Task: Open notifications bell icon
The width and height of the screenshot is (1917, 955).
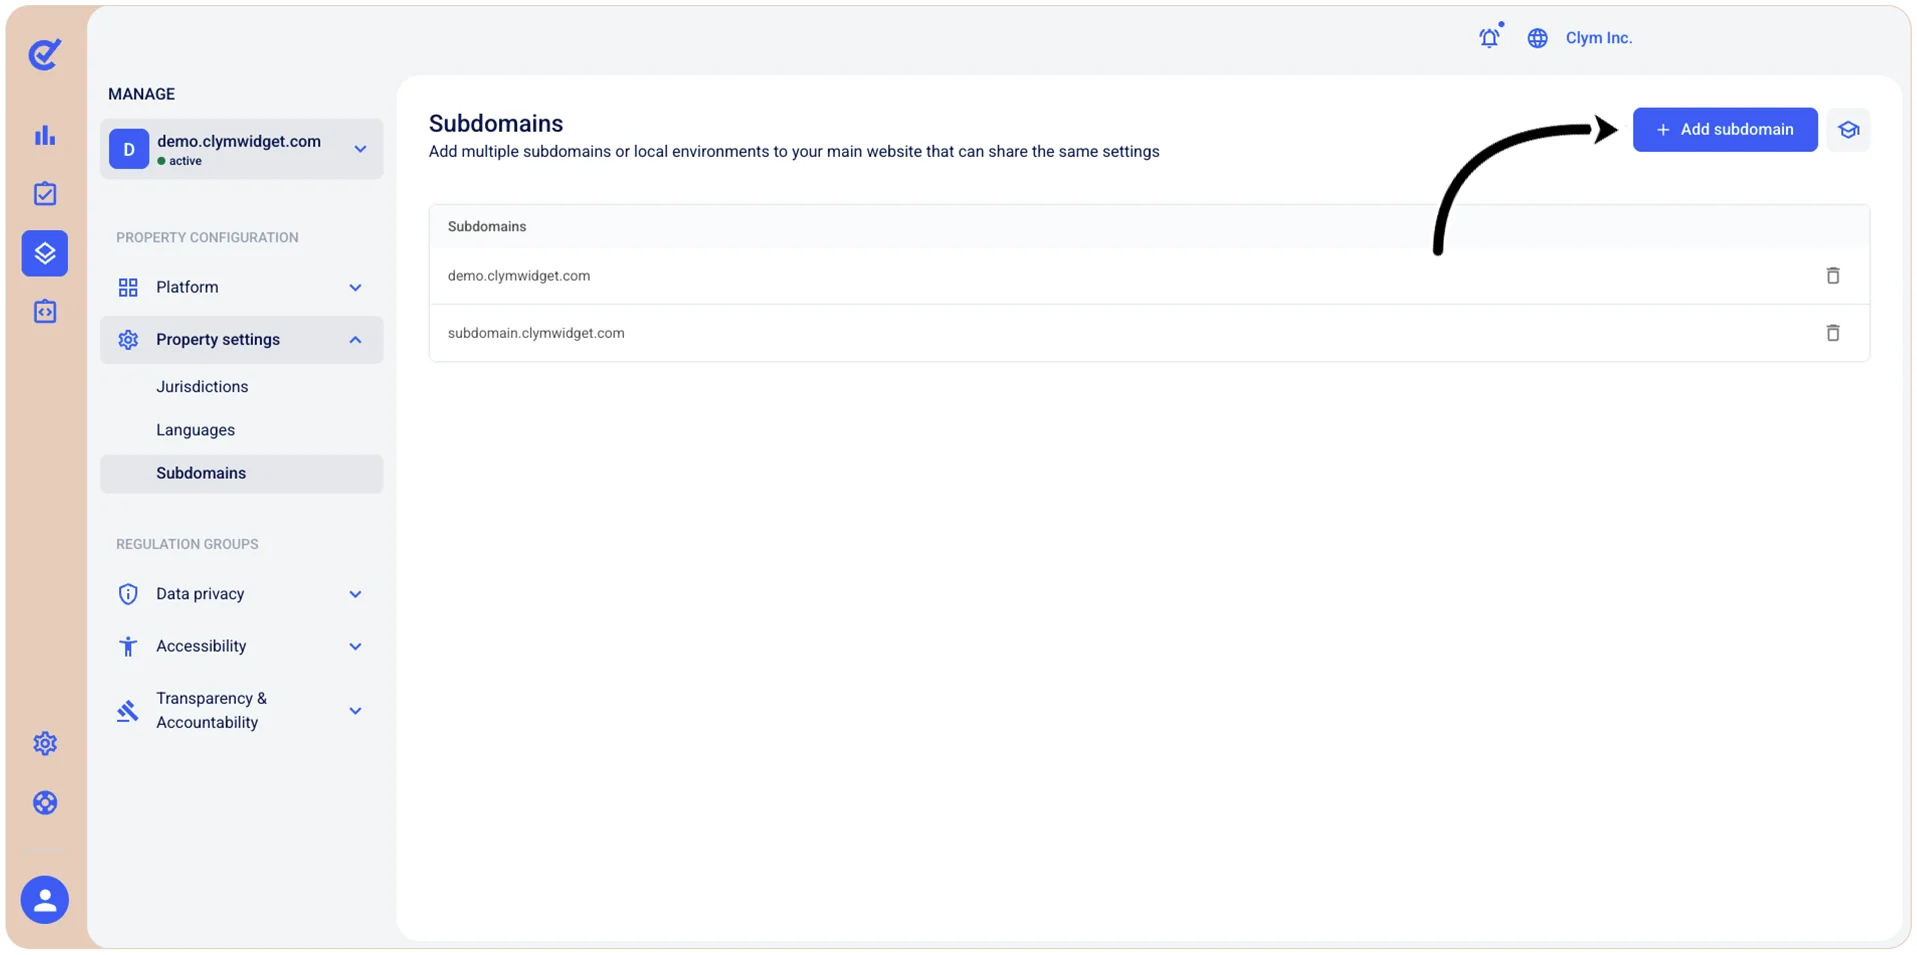Action: 1490,38
